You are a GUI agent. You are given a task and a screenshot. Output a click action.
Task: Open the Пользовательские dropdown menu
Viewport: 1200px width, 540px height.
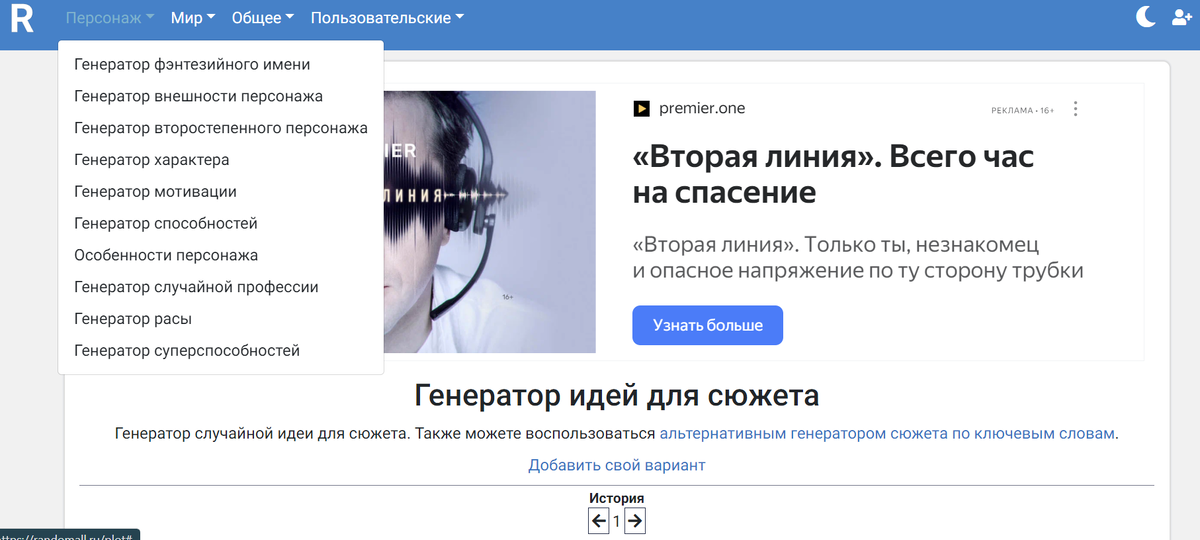[387, 18]
